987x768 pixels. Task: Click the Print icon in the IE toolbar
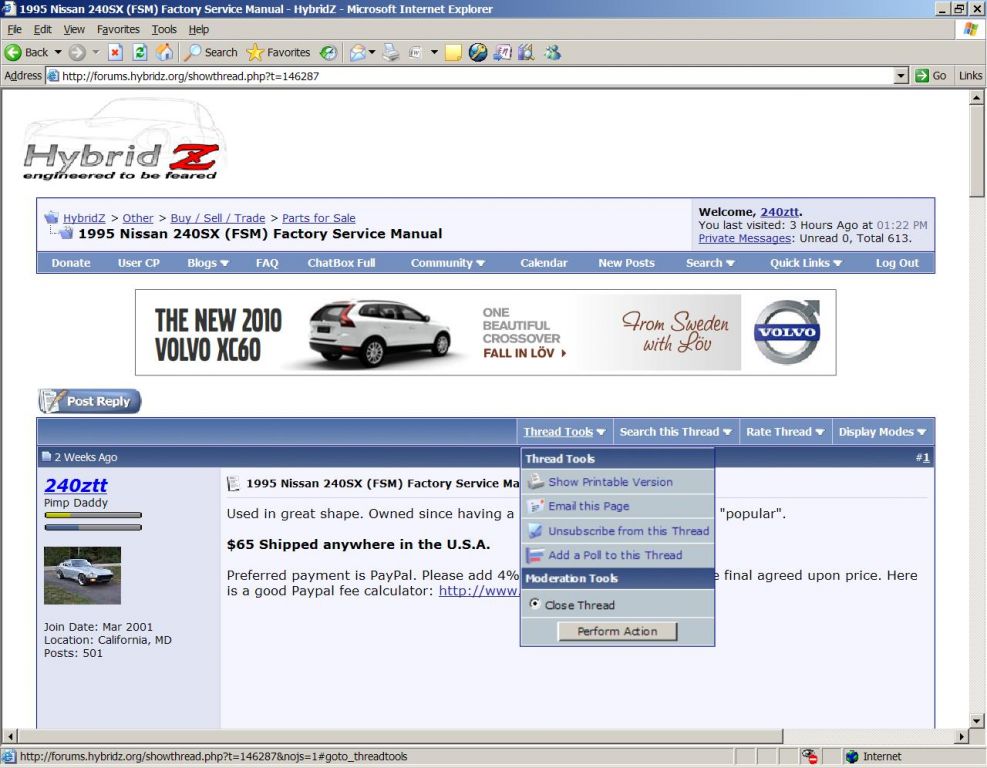(391, 53)
